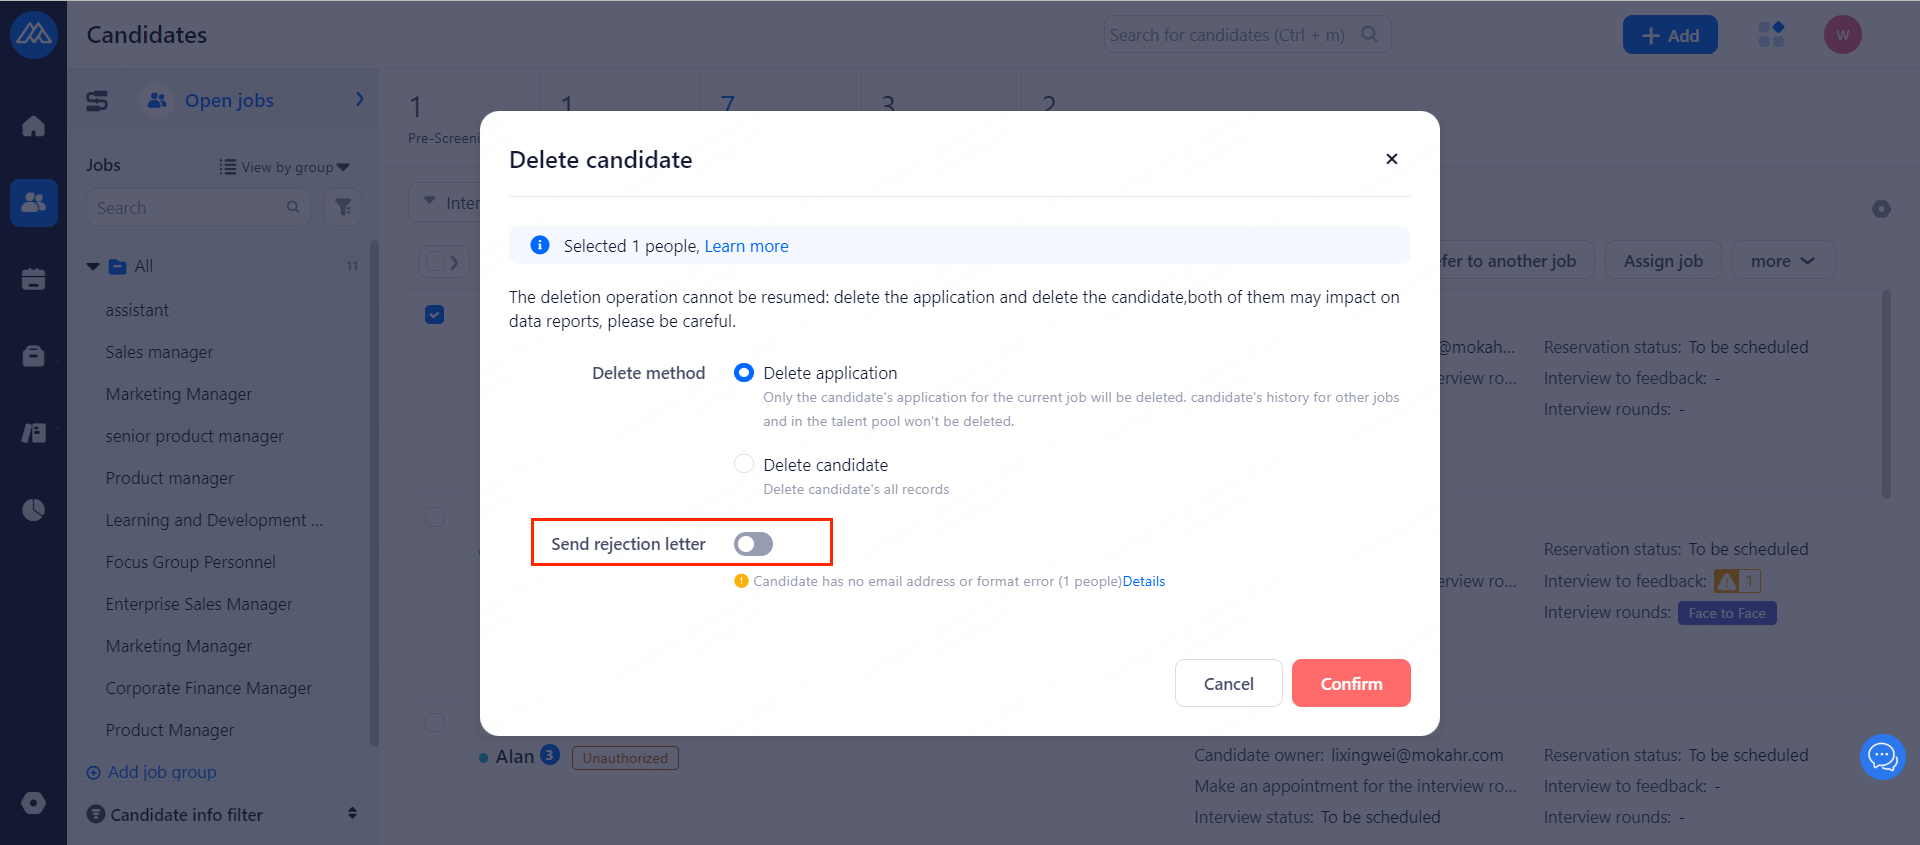Close the Delete candidate dialog

(1391, 159)
